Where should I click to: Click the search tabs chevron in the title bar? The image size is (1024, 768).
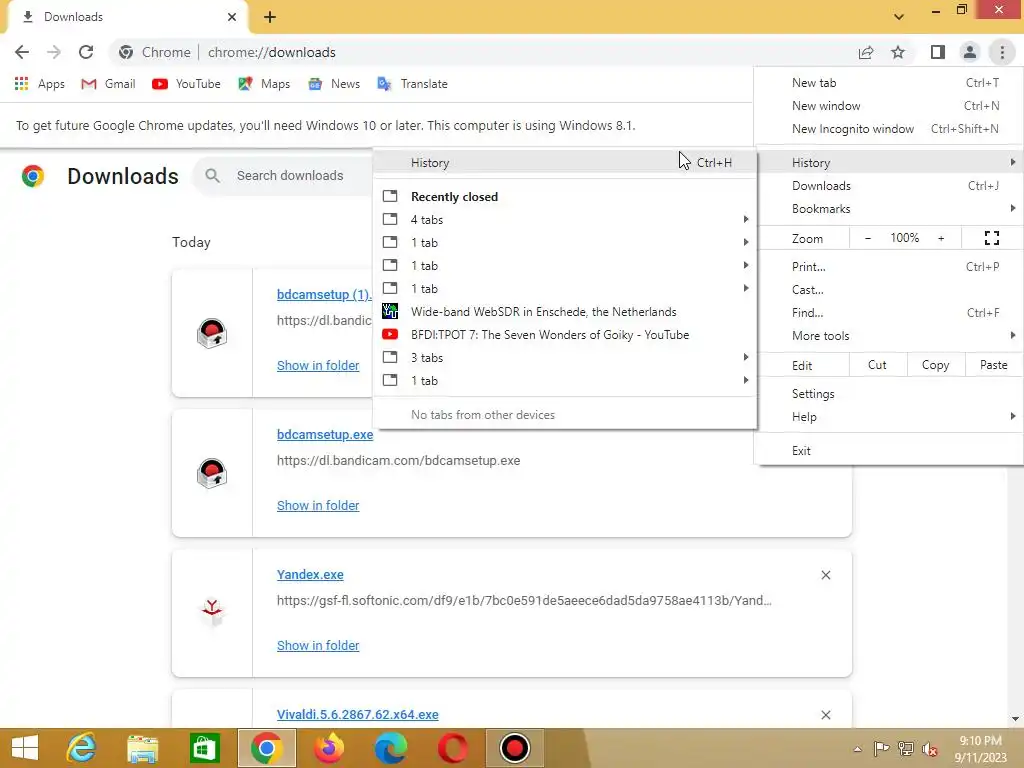[899, 16]
